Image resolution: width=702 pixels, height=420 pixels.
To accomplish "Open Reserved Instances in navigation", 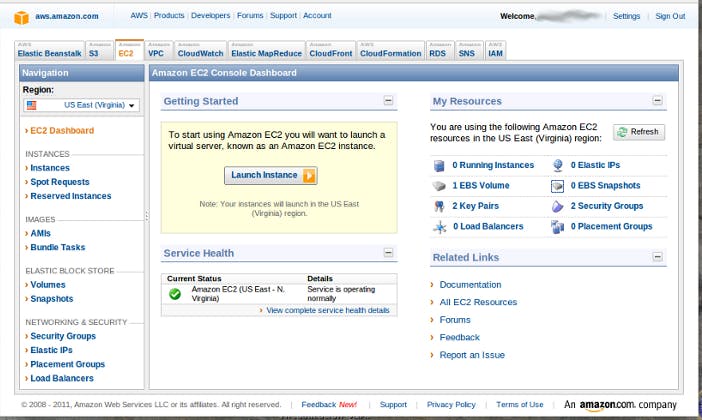I will coord(71,196).
